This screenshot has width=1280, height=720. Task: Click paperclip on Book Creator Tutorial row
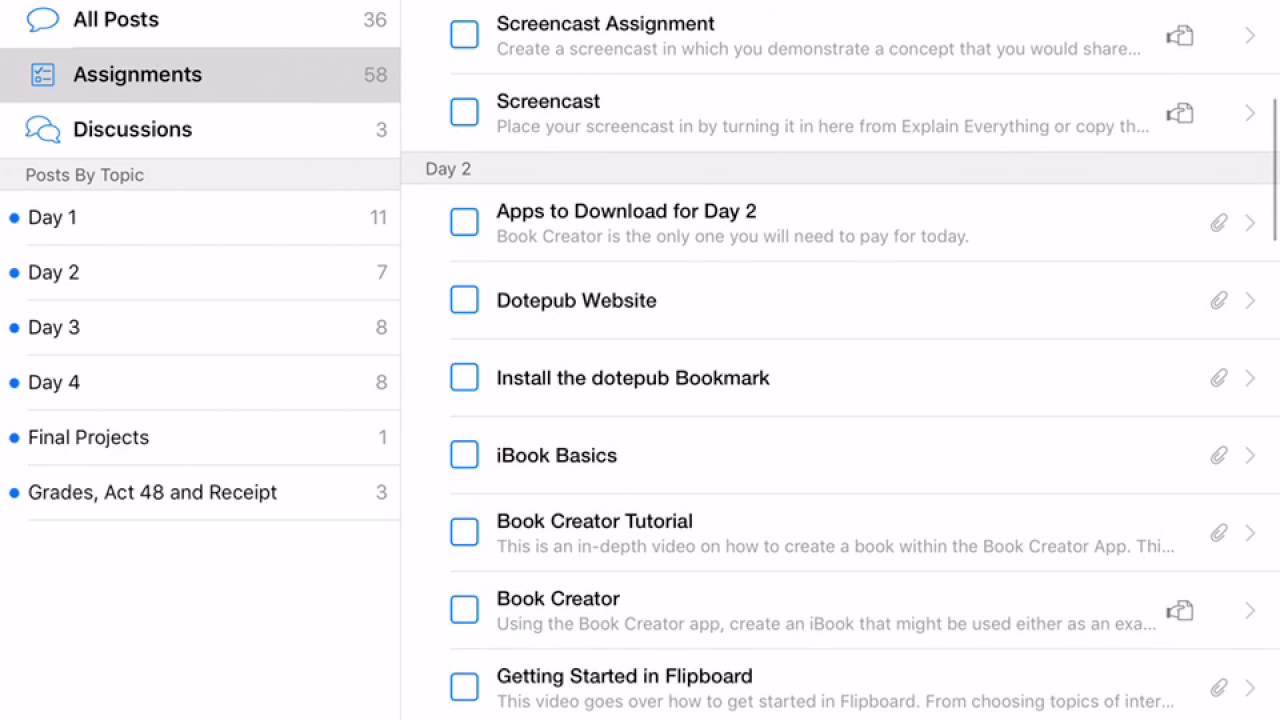1218,533
